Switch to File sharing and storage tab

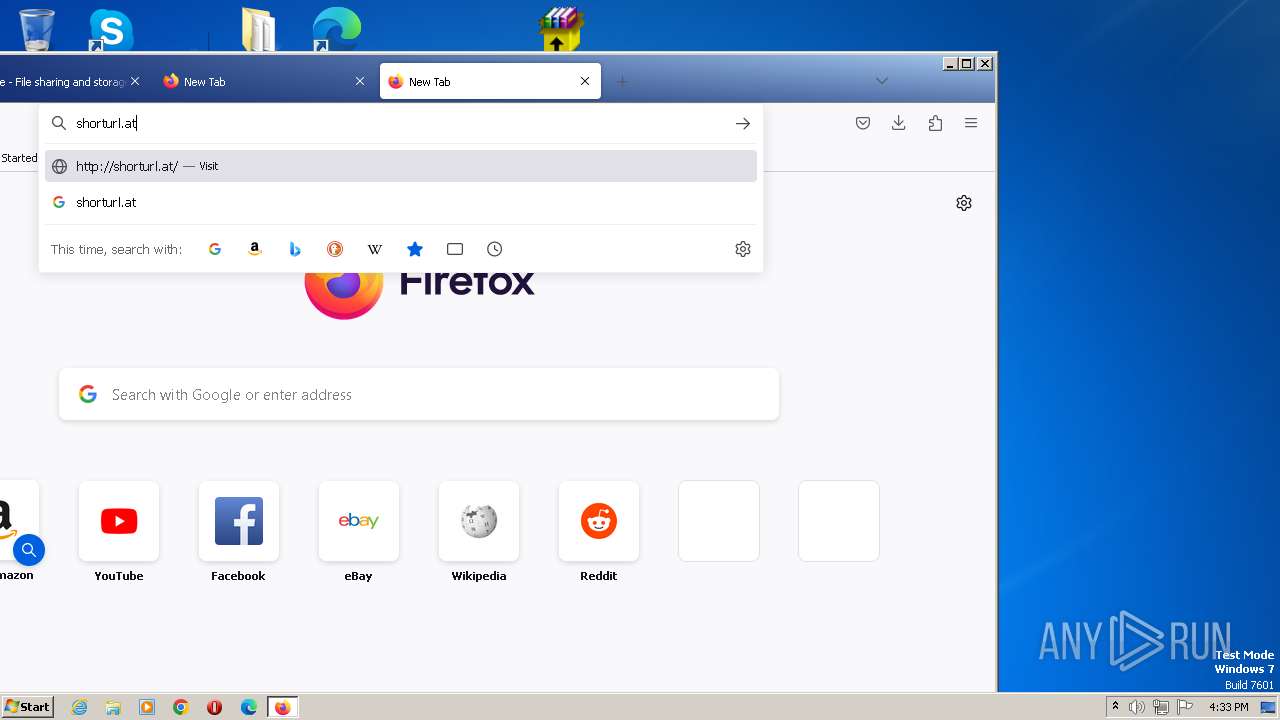pyautogui.click(x=62, y=82)
